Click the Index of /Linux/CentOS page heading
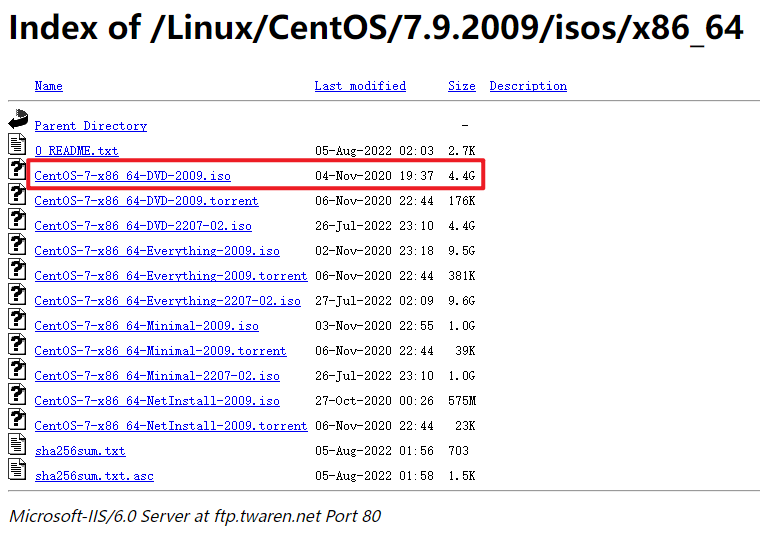The width and height of the screenshot is (760, 543). coord(376,28)
